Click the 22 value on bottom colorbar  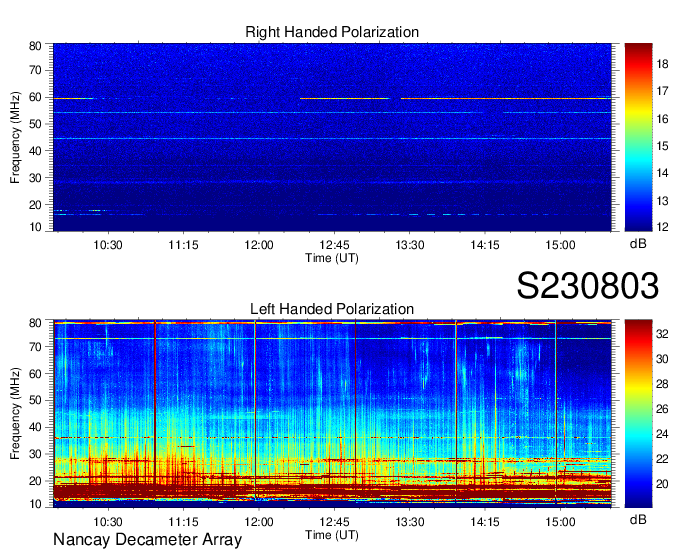pyautogui.click(x=662, y=459)
